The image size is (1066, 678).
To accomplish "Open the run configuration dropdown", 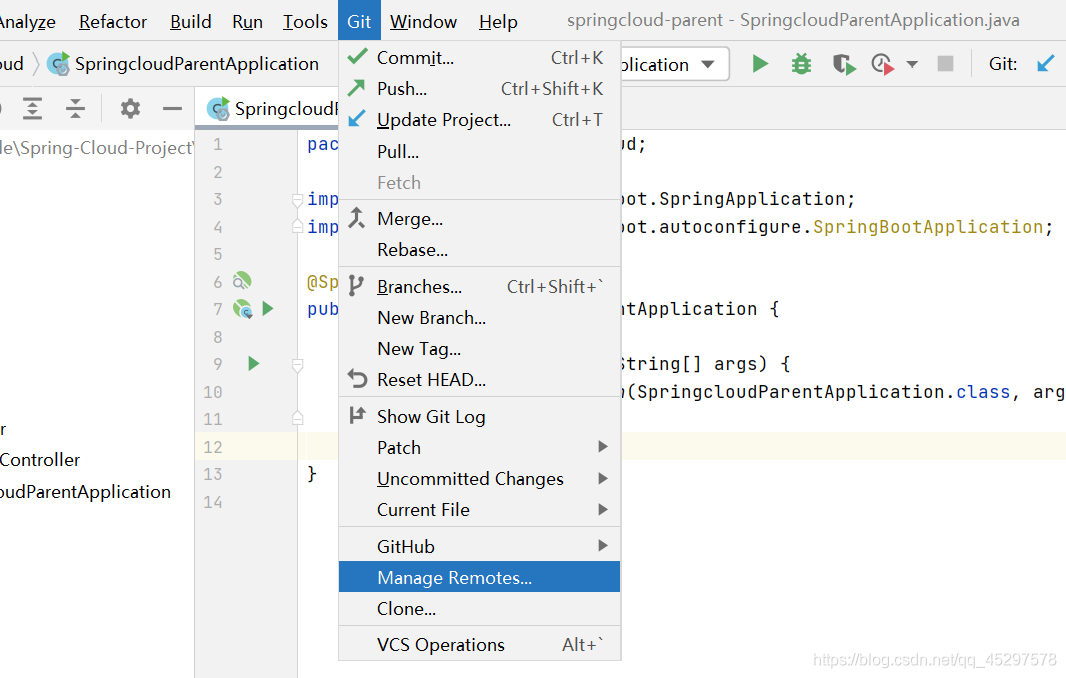I will (x=708, y=64).
